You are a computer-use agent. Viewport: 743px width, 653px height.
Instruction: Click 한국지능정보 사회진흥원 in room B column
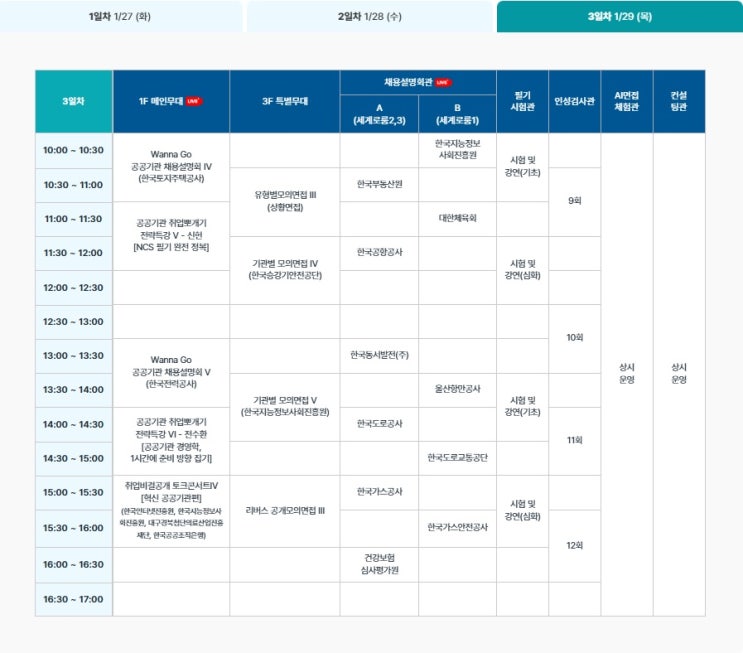(x=457, y=150)
